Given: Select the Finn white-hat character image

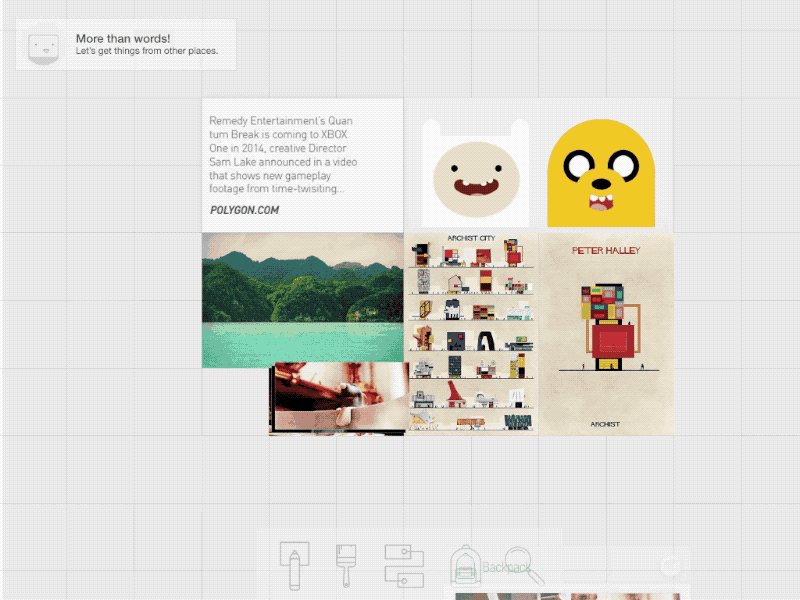Looking at the screenshot, I should [x=476, y=172].
